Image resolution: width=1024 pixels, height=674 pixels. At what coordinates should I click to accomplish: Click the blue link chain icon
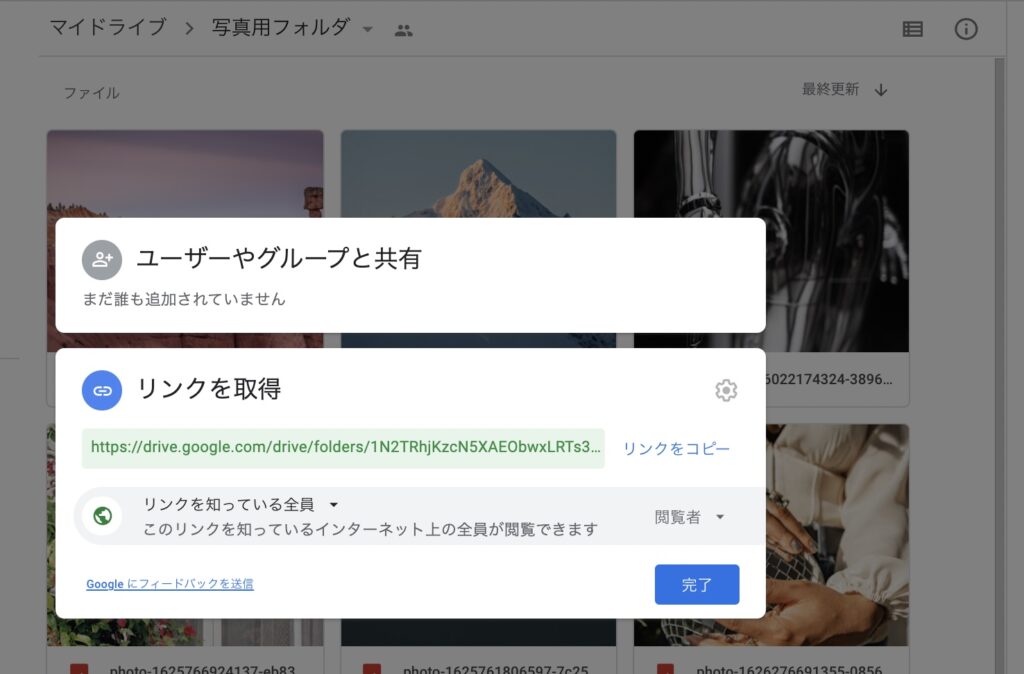coord(102,390)
